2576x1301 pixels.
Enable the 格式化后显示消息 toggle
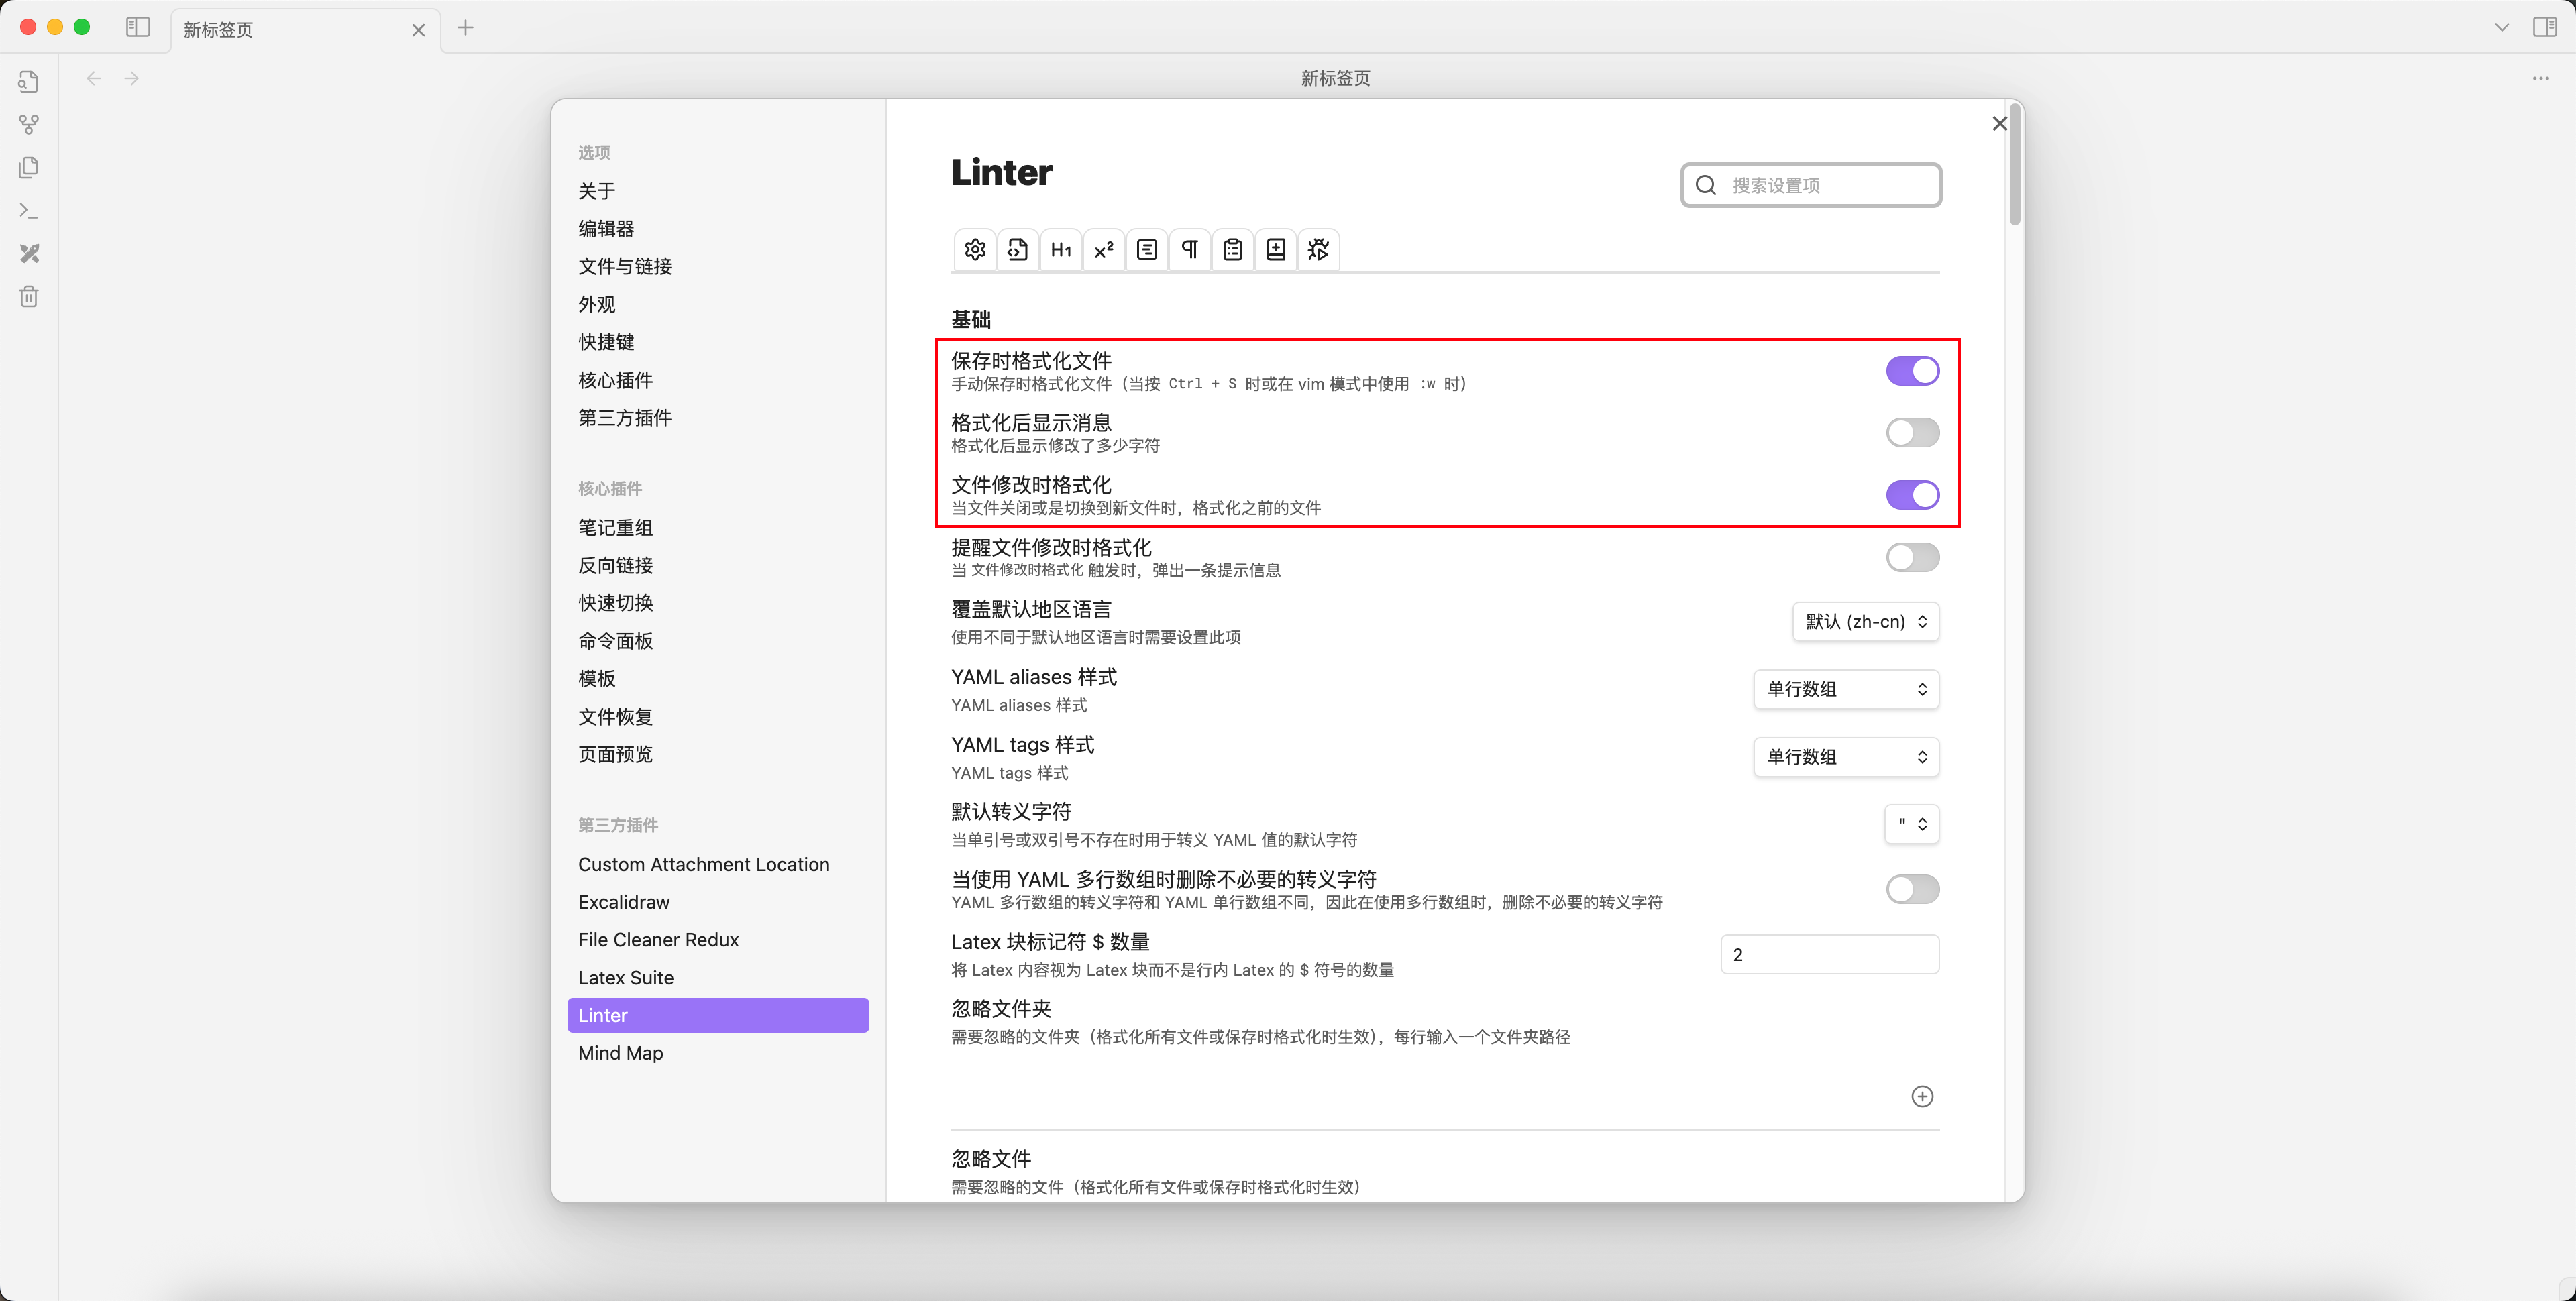[1912, 433]
